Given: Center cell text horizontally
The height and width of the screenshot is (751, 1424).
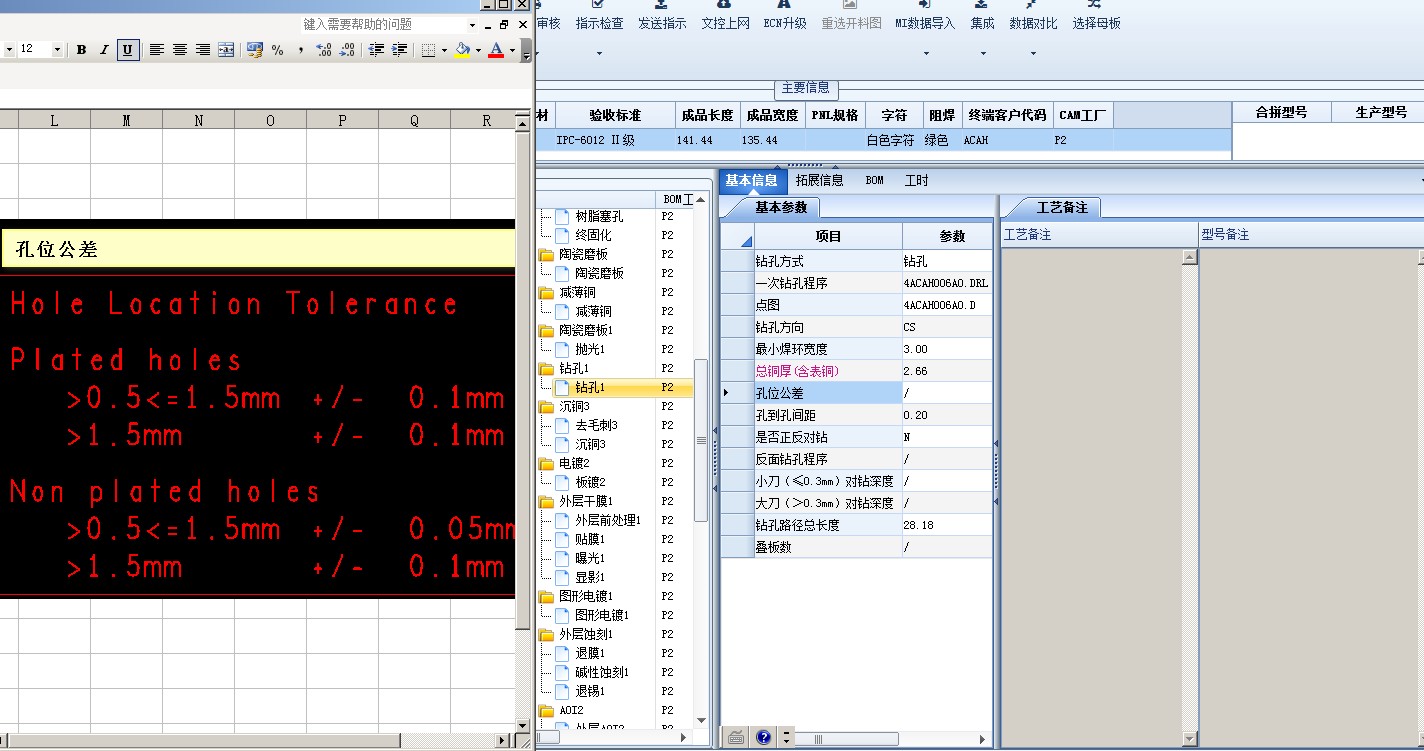Looking at the screenshot, I should point(180,50).
